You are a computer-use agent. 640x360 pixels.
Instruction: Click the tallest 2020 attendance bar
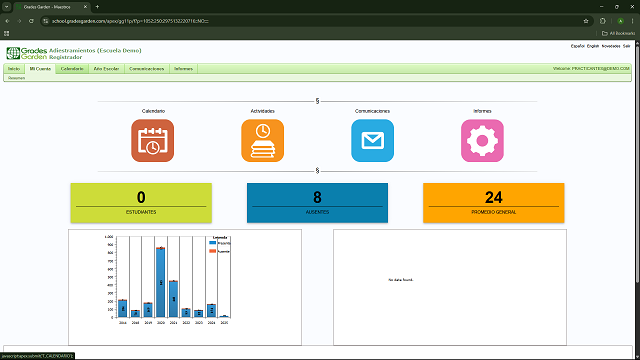160,282
